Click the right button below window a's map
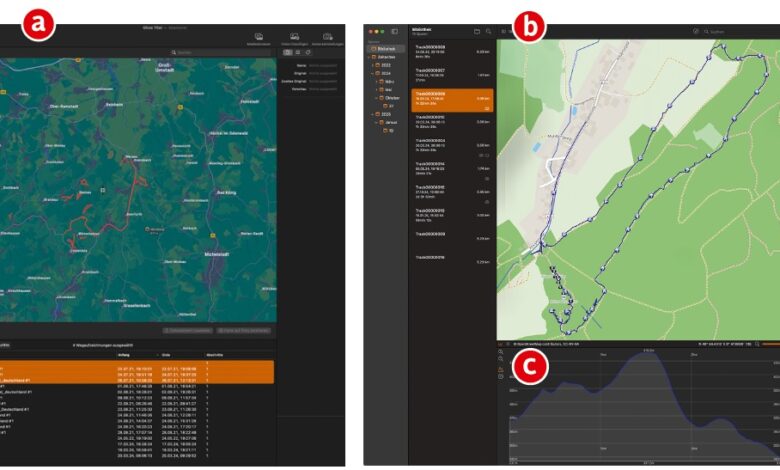780x470 pixels. point(244,331)
